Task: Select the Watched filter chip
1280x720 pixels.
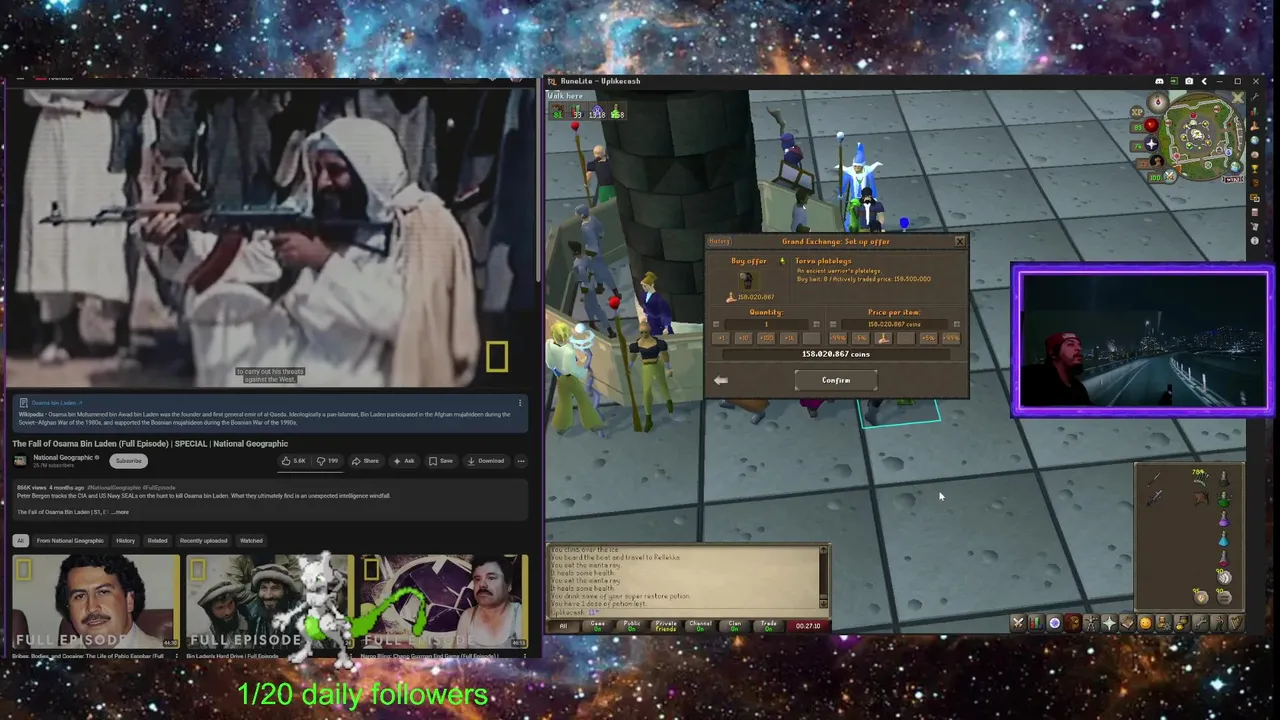Action: (x=251, y=541)
